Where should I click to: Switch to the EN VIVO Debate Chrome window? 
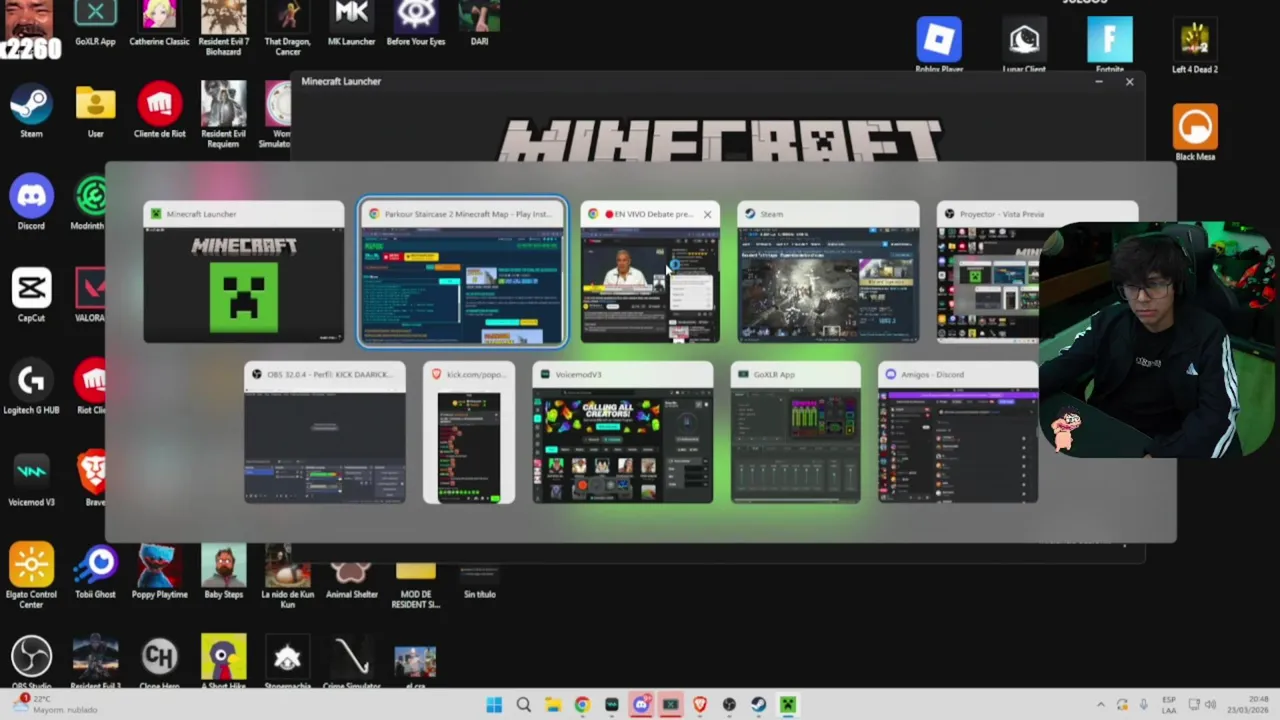click(x=649, y=272)
